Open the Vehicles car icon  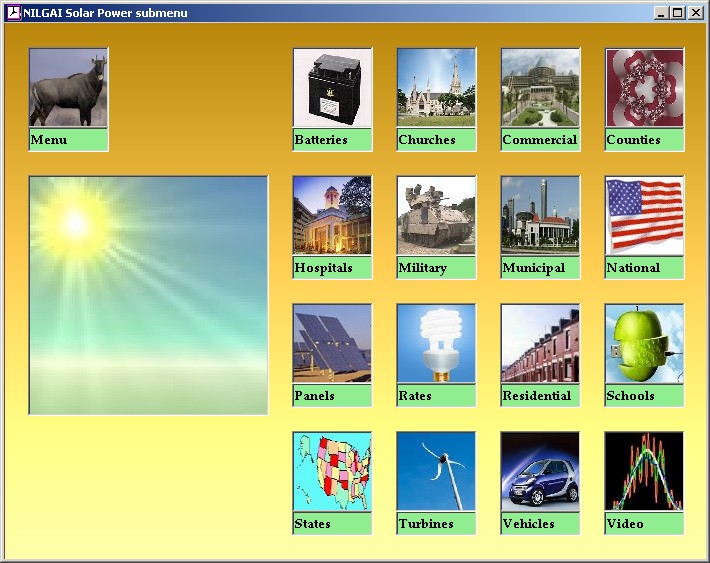(540, 472)
